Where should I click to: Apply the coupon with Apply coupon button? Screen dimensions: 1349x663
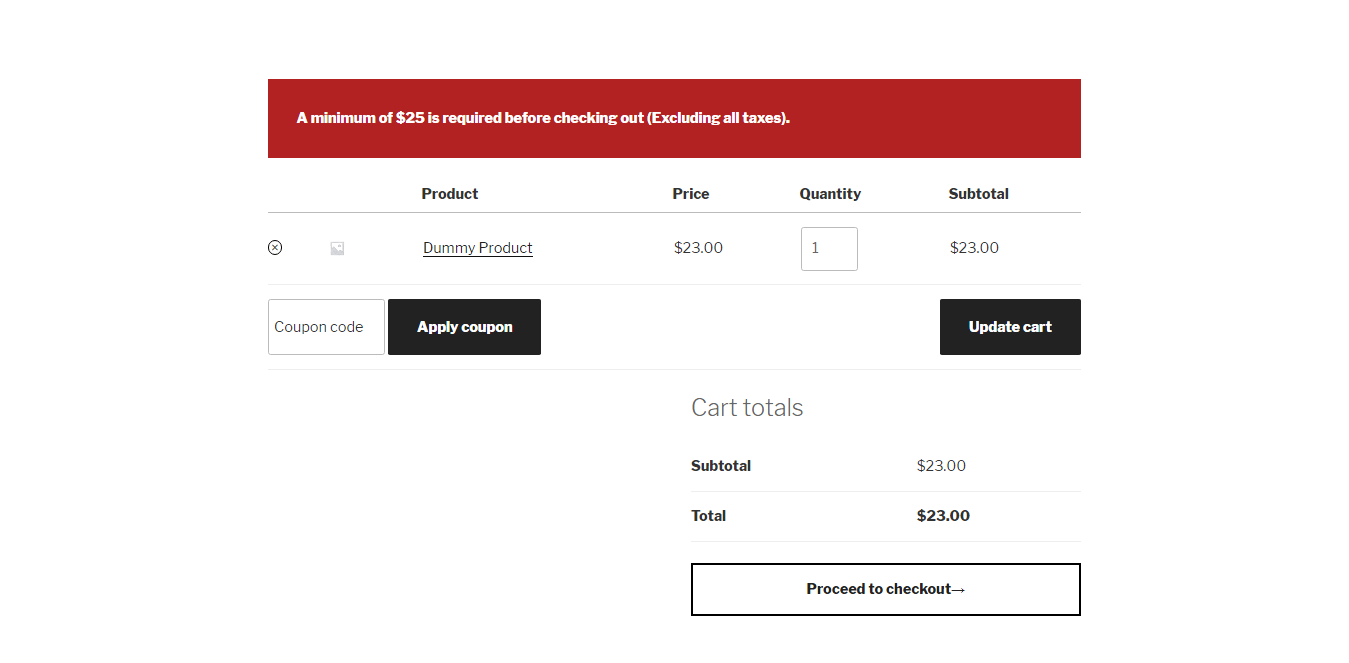coord(464,327)
